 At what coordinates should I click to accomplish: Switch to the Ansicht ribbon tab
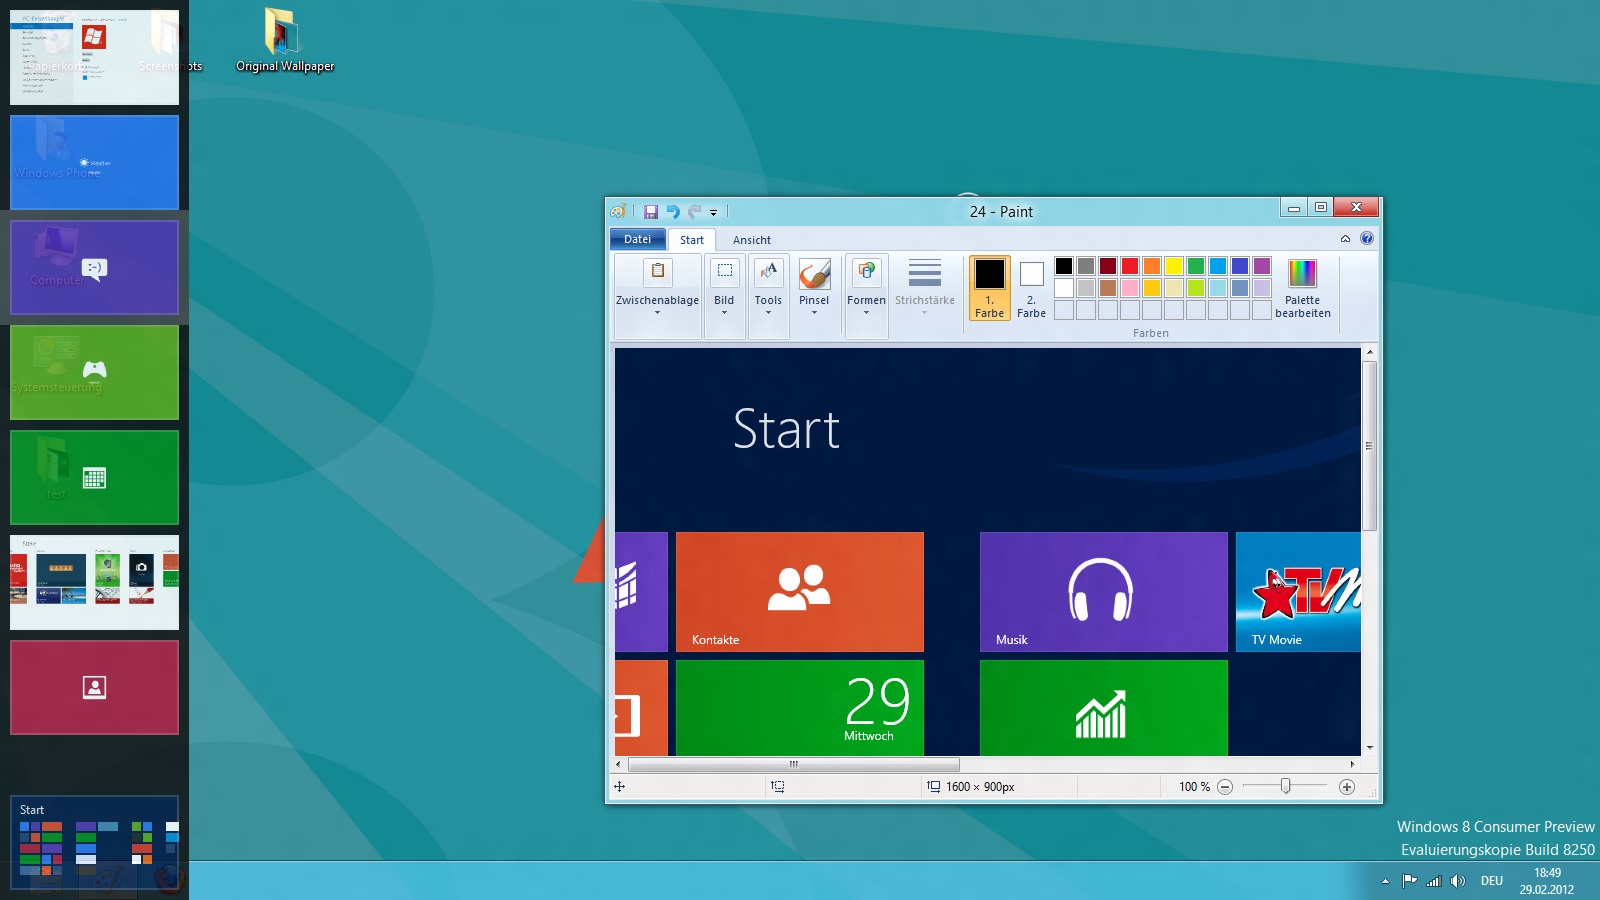(x=752, y=240)
